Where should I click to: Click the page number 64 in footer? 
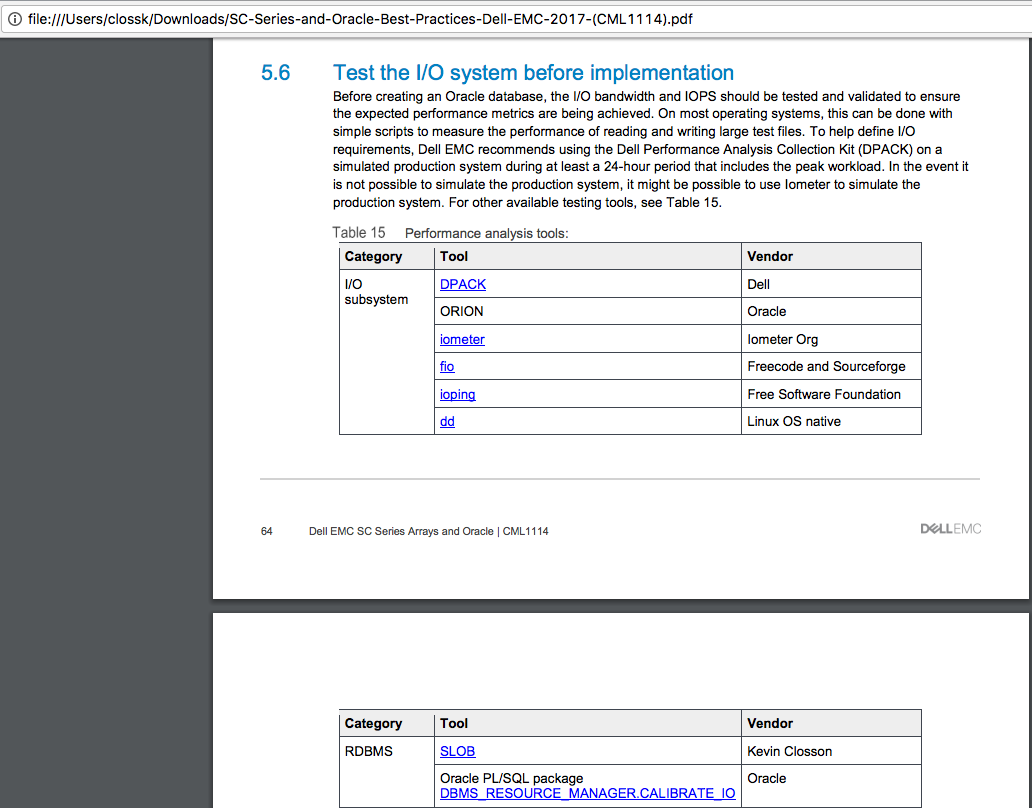pos(267,531)
